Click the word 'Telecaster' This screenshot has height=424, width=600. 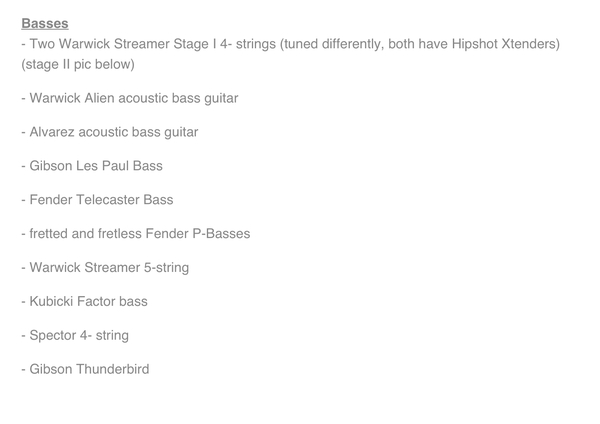click(x=108, y=200)
